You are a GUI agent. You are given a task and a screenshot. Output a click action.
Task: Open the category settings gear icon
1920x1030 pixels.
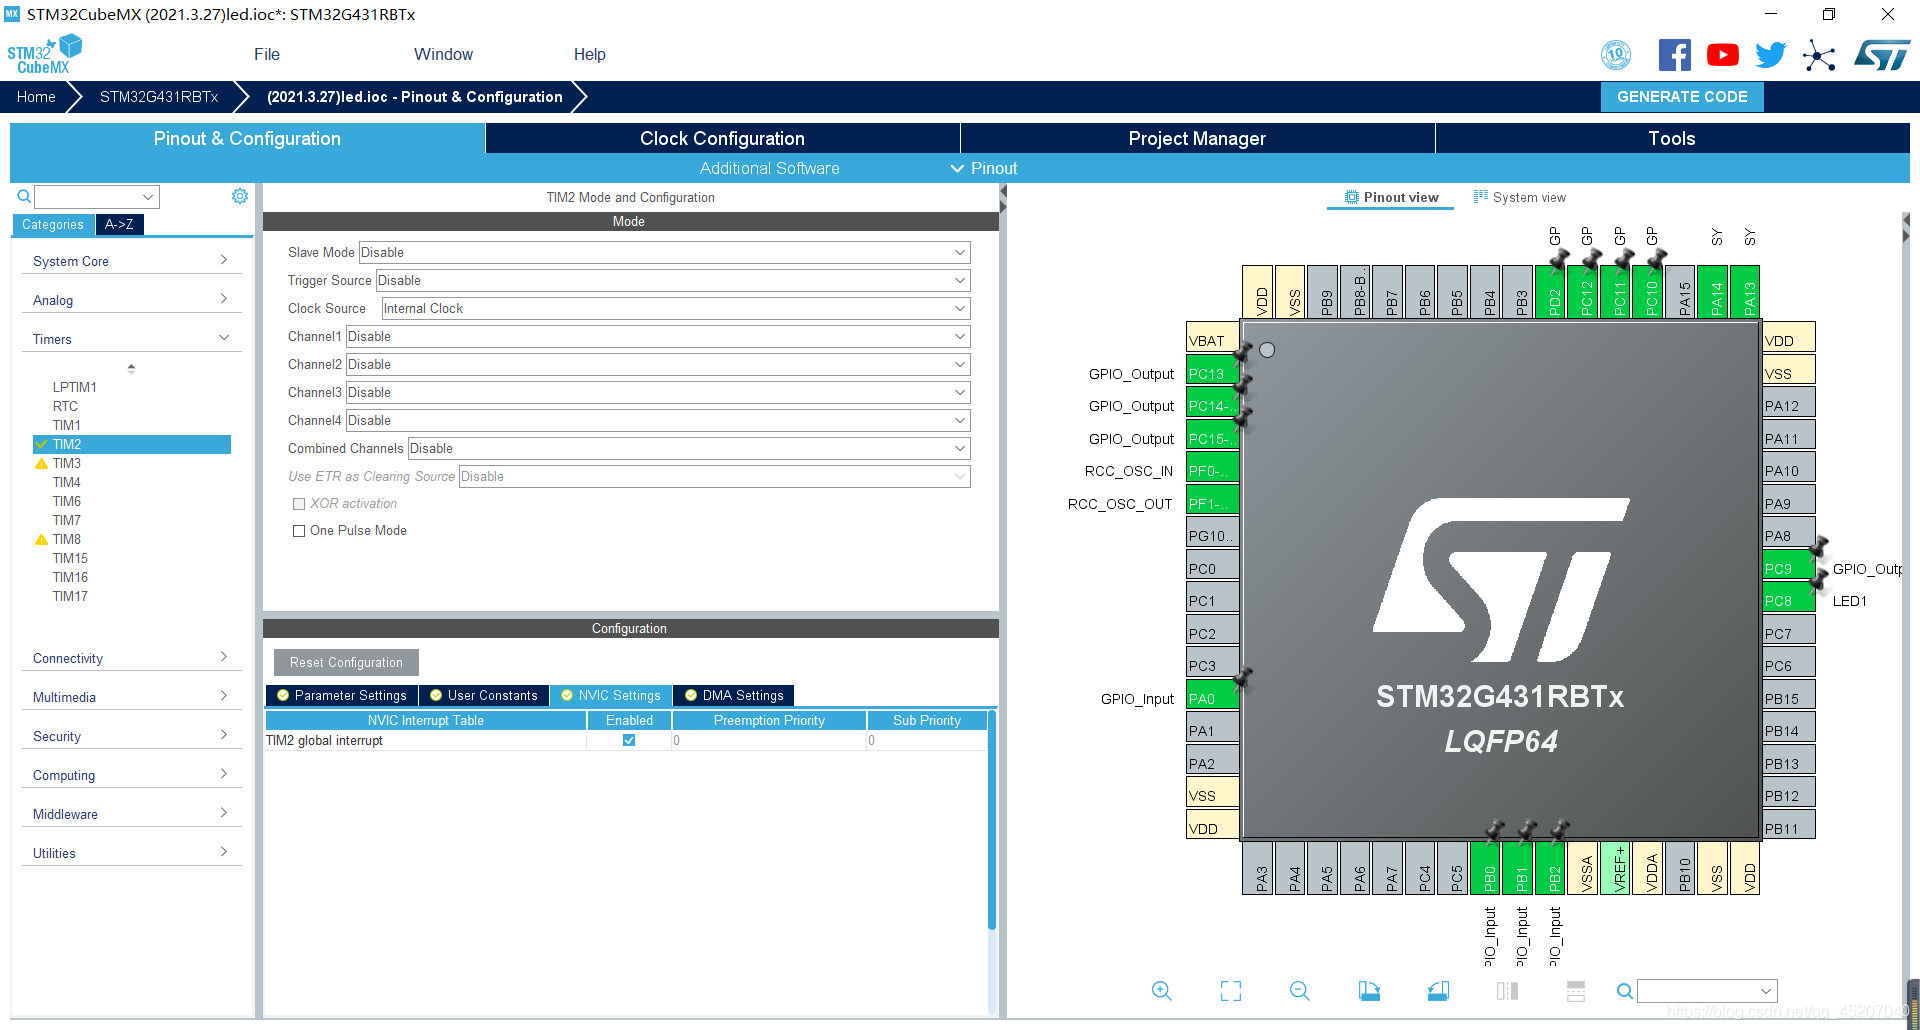click(240, 196)
